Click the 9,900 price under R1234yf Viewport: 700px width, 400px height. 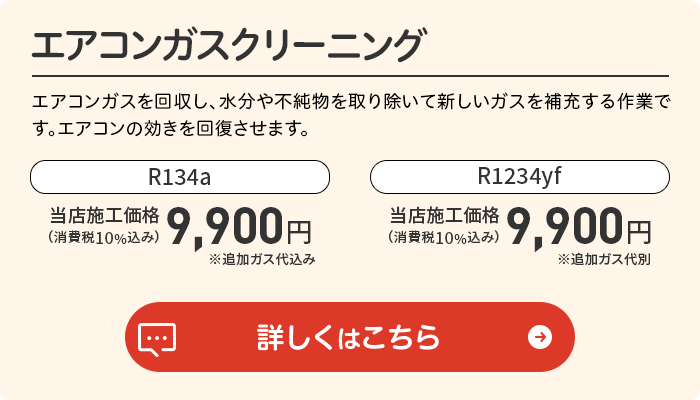point(565,227)
